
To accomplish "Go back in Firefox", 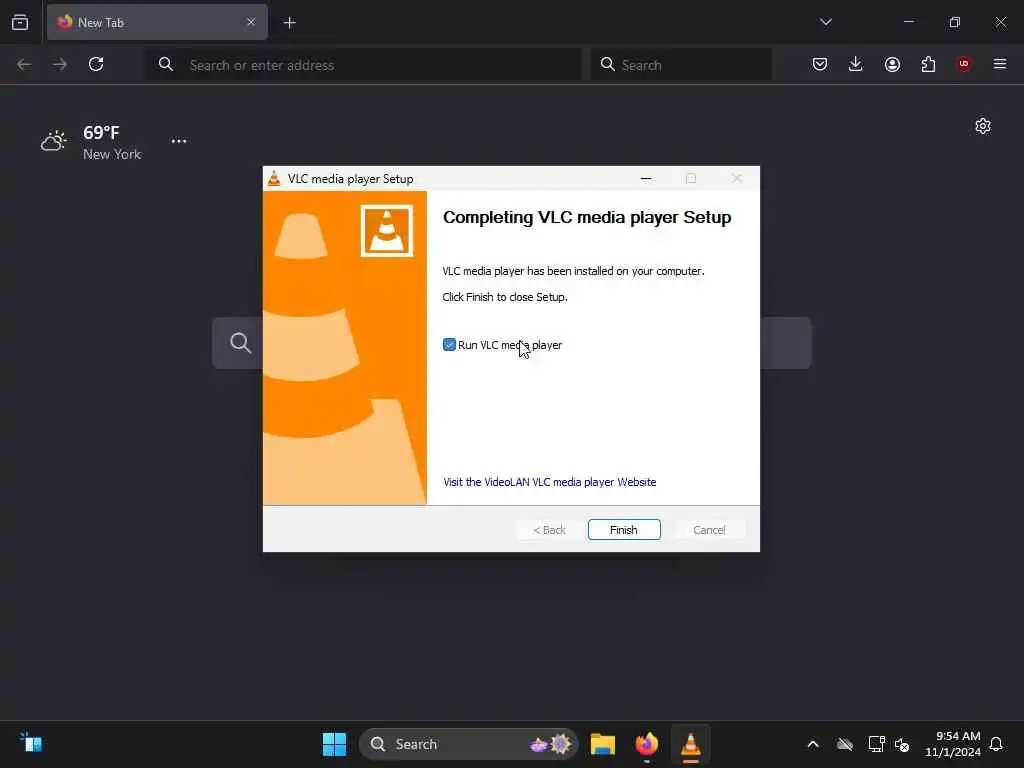I will tap(24, 64).
